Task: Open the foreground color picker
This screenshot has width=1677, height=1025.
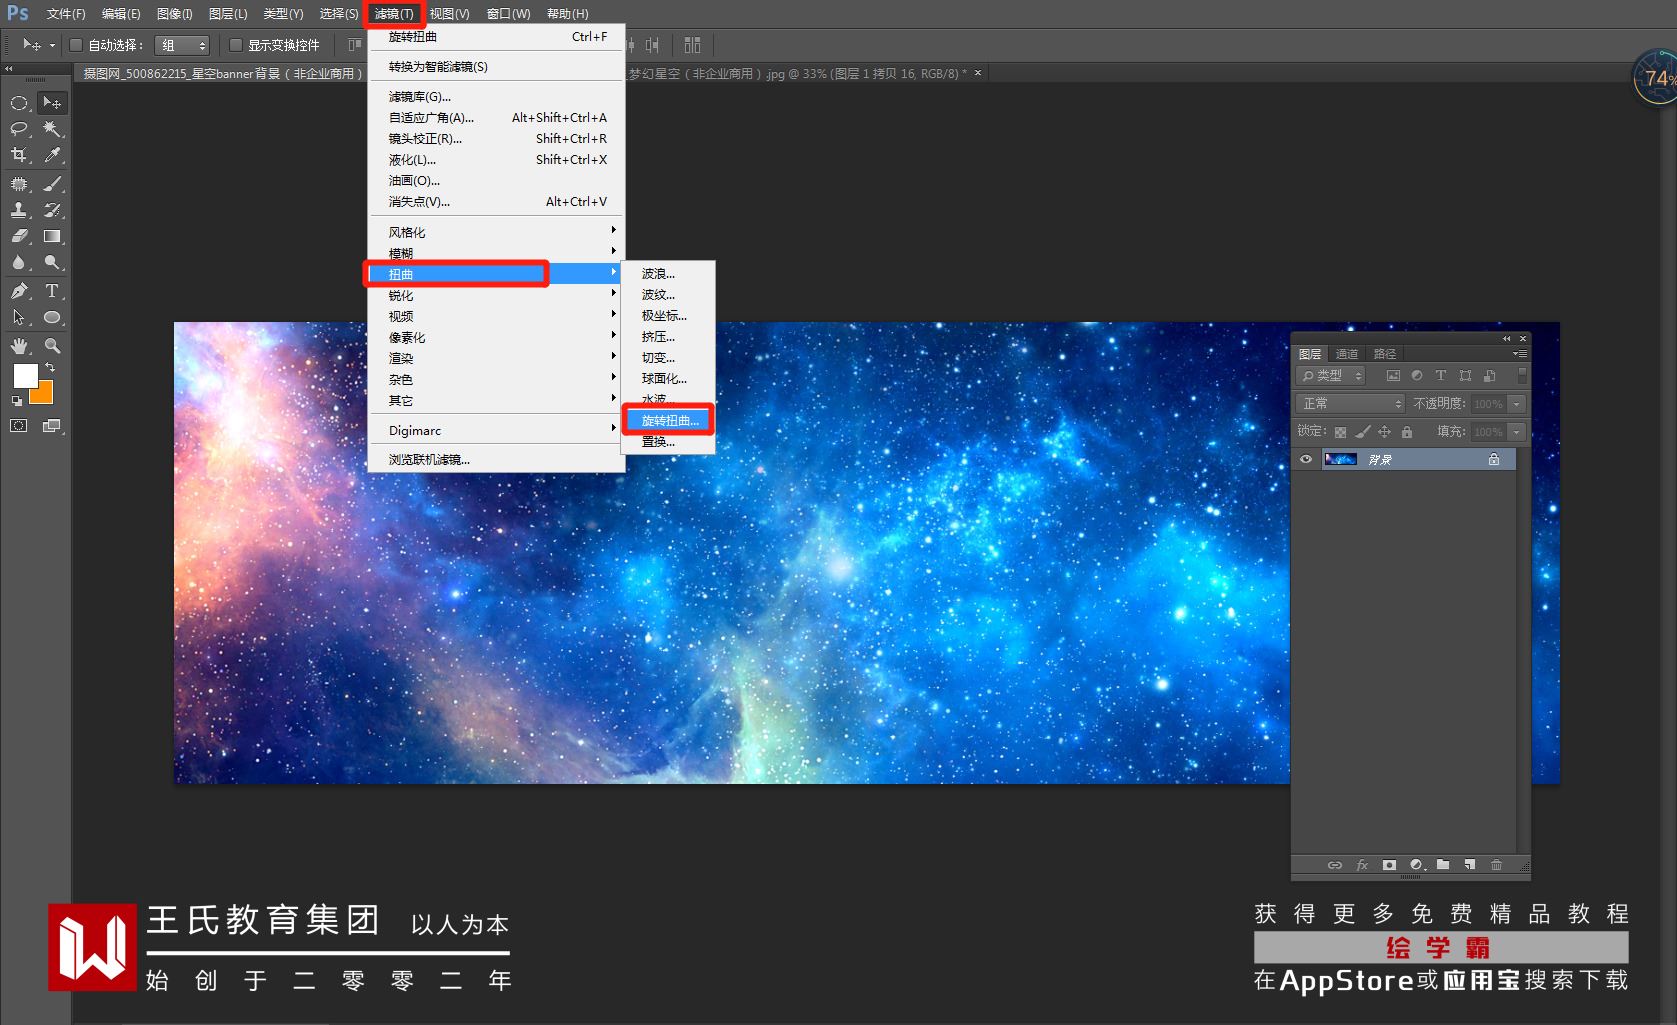Action: pyautogui.click(x=25, y=375)
